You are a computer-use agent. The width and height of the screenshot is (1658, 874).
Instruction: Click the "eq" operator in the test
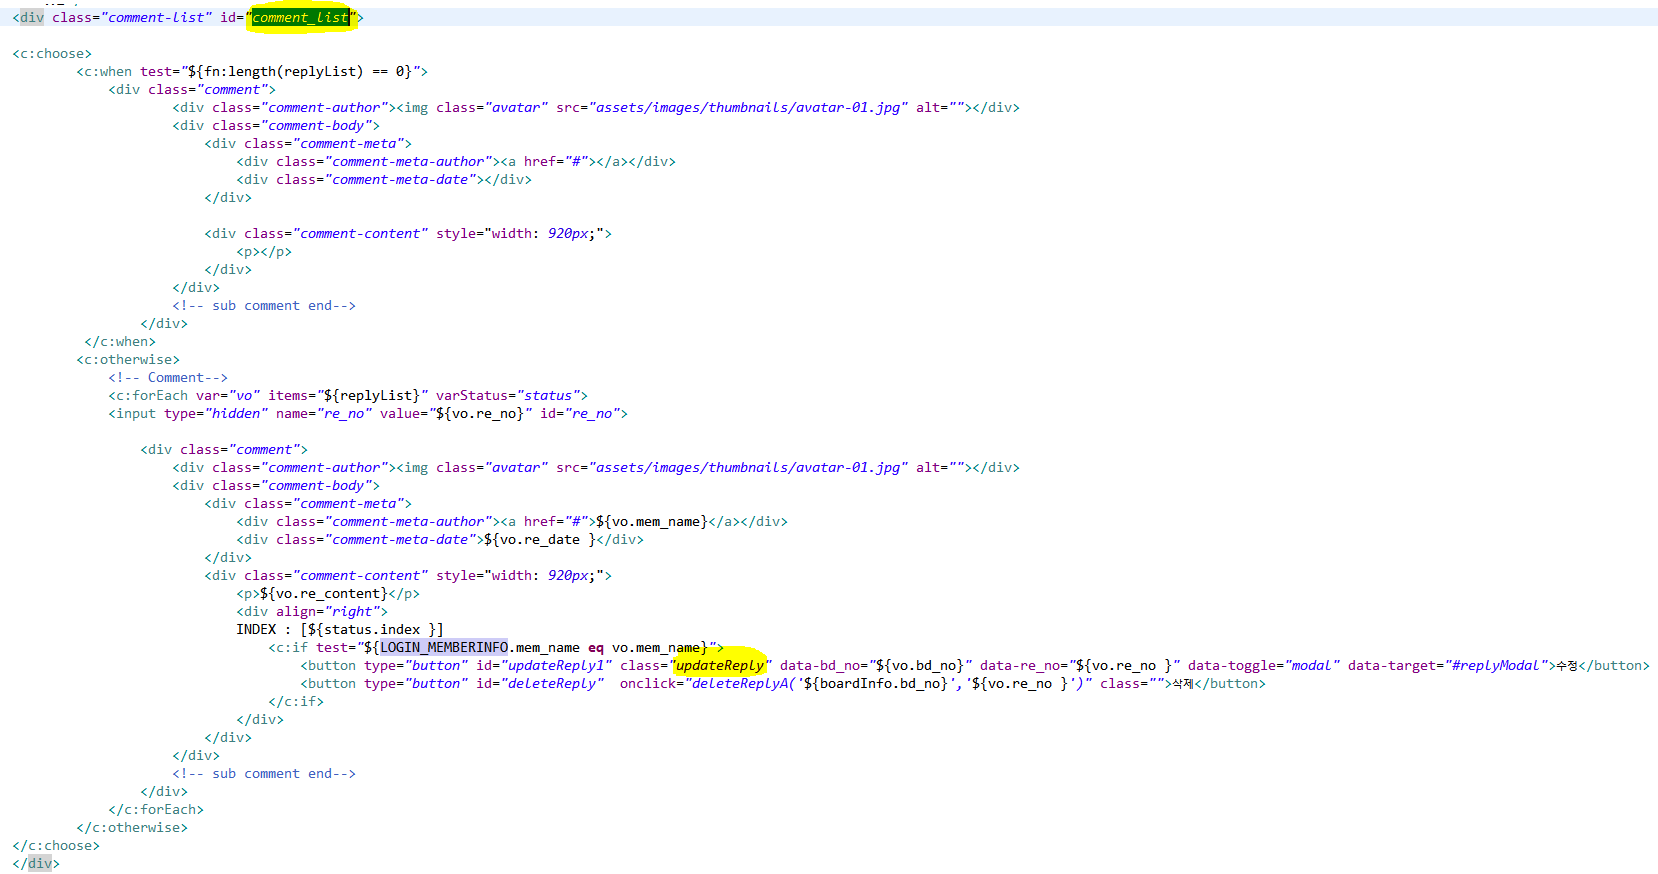pos(596,648)
